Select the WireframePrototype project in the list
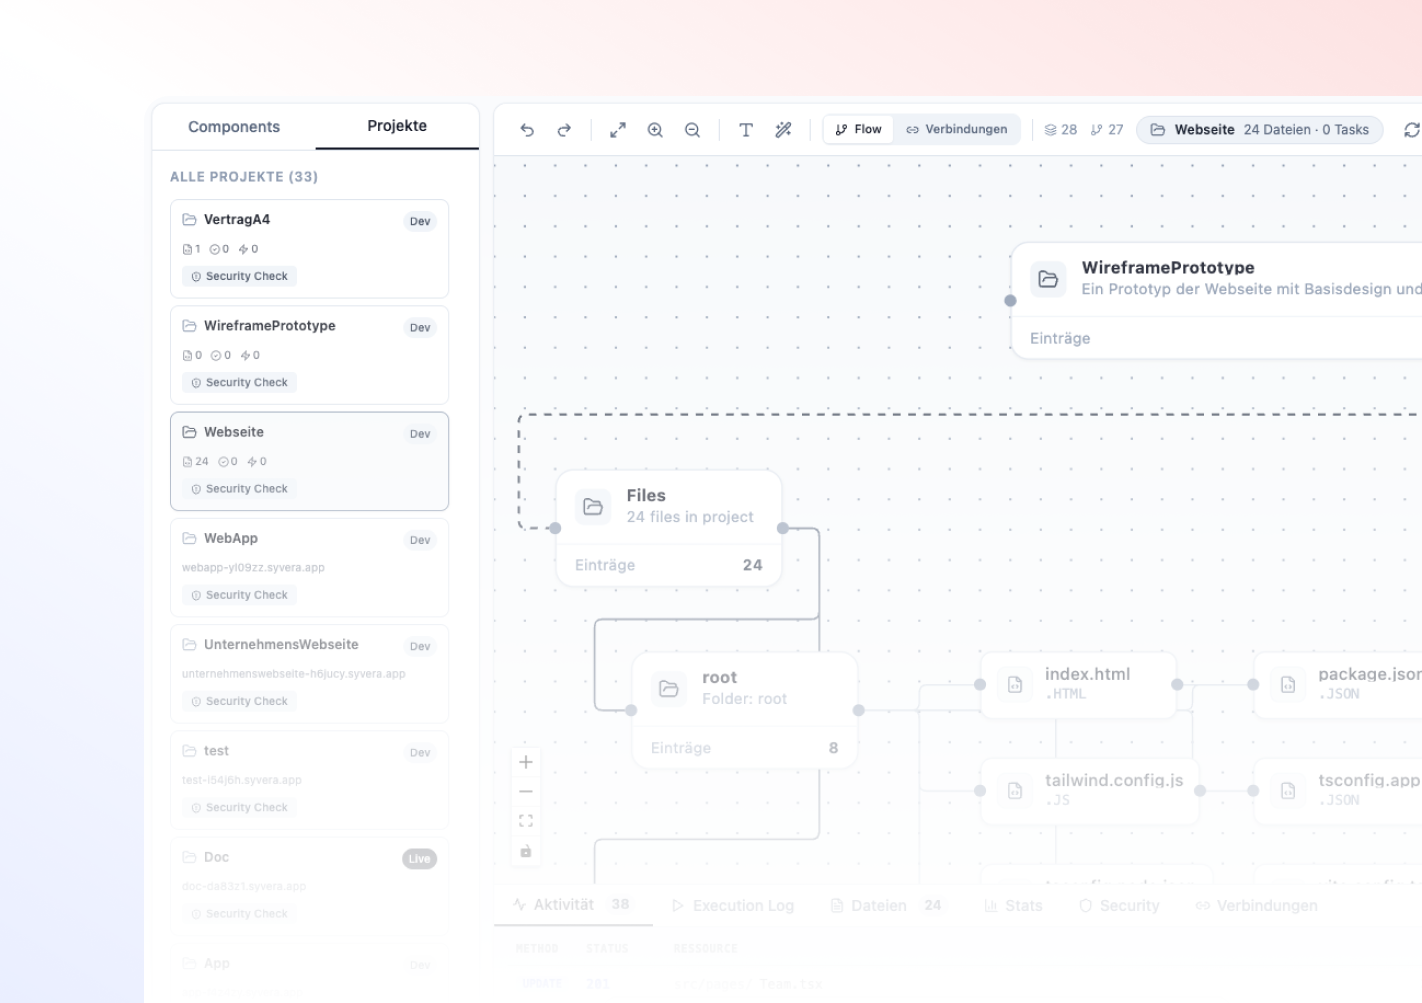 [309, 355]
